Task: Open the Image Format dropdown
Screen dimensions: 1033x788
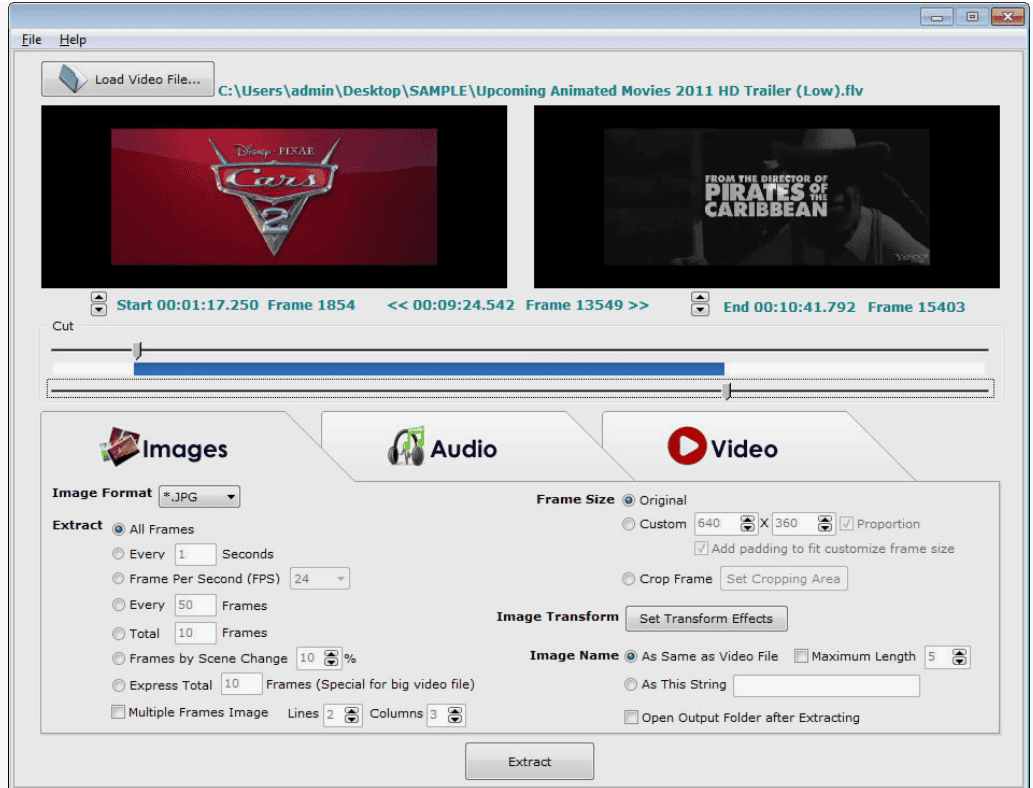Action: pos(199,497)
